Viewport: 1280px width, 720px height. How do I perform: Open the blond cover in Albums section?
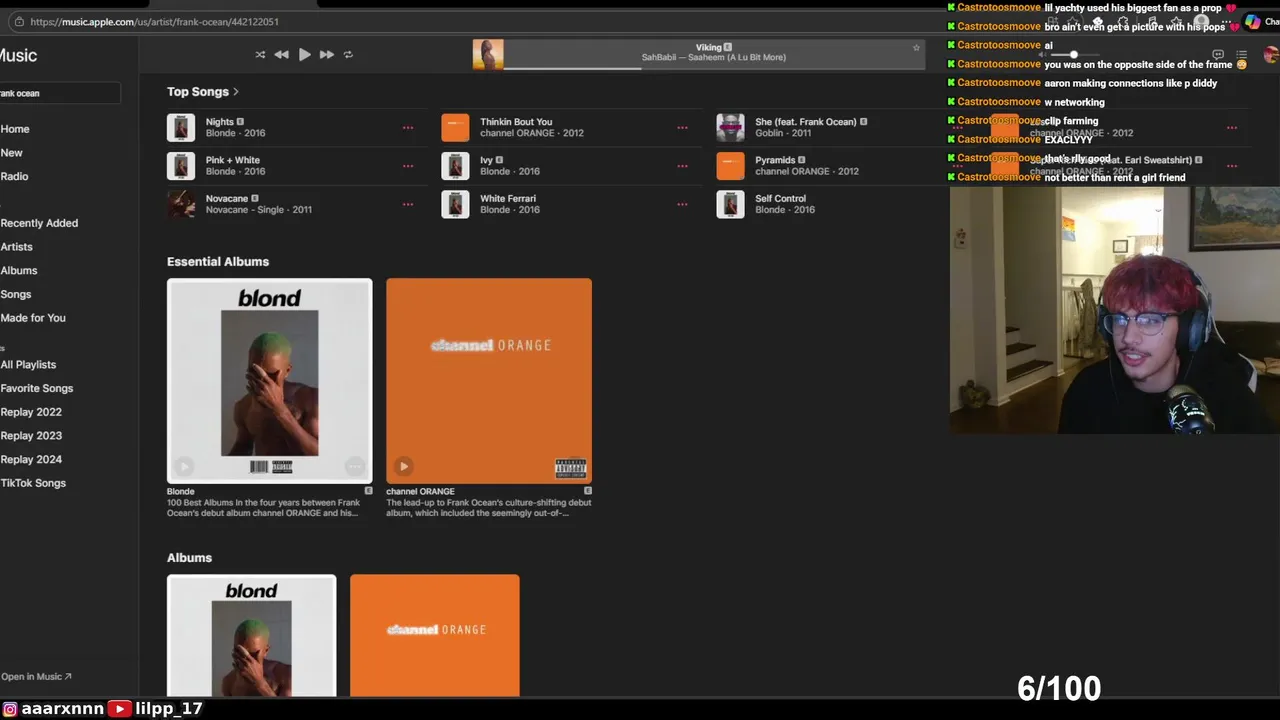click(x=252, y=635)
